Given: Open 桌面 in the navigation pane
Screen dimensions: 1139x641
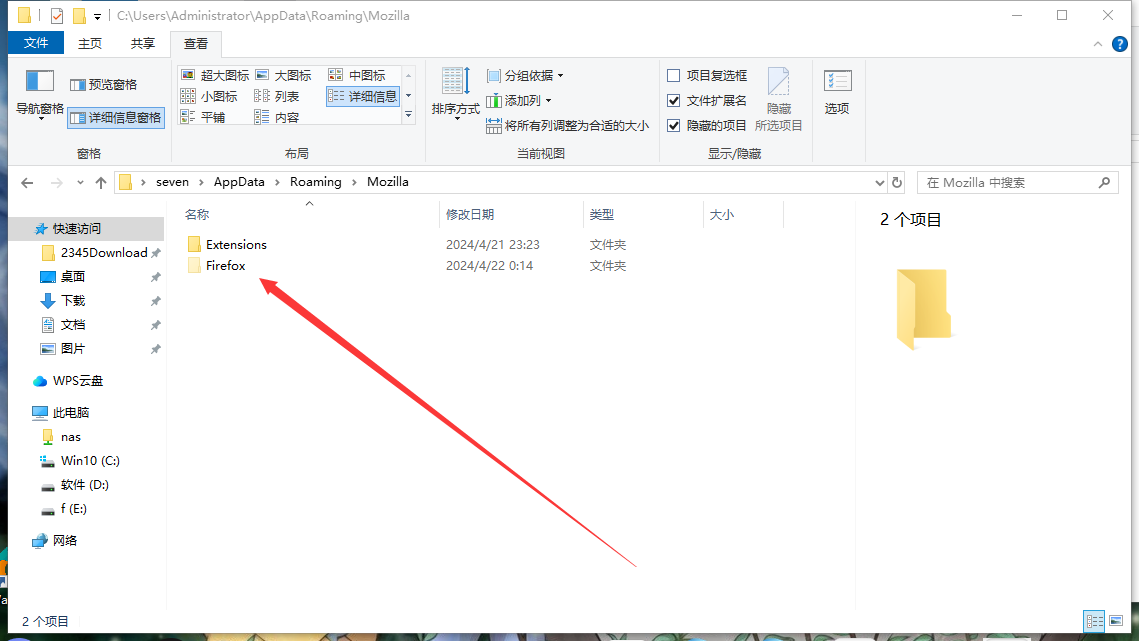Looking at the screenshot, I should pos(73,277).
